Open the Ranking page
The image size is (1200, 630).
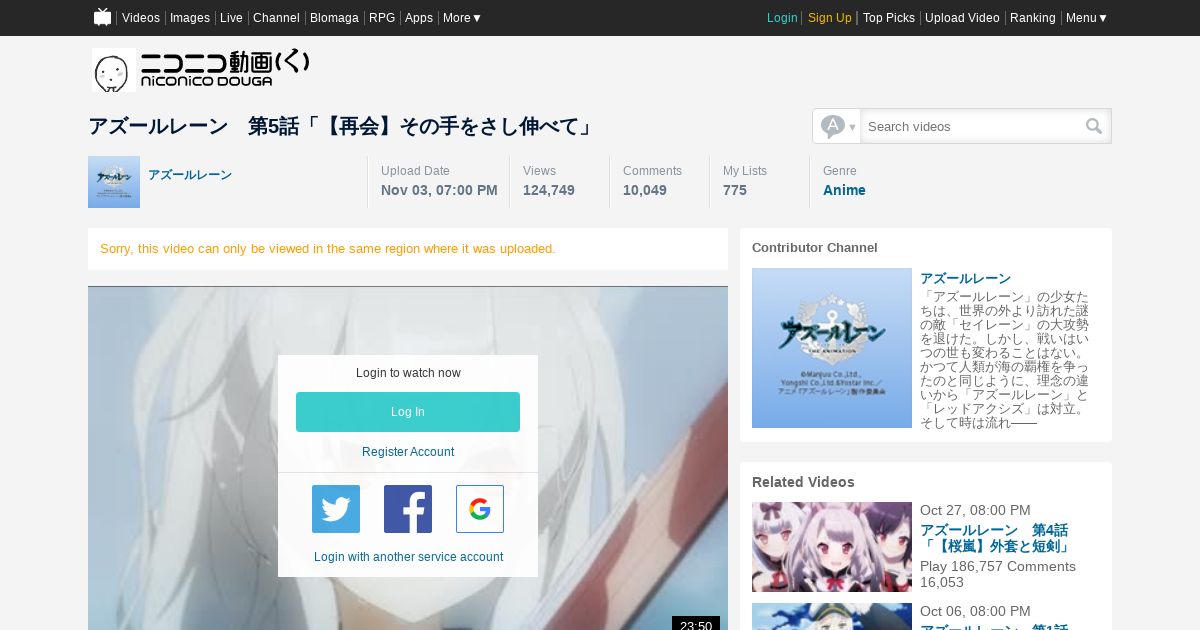point(1033,18)
